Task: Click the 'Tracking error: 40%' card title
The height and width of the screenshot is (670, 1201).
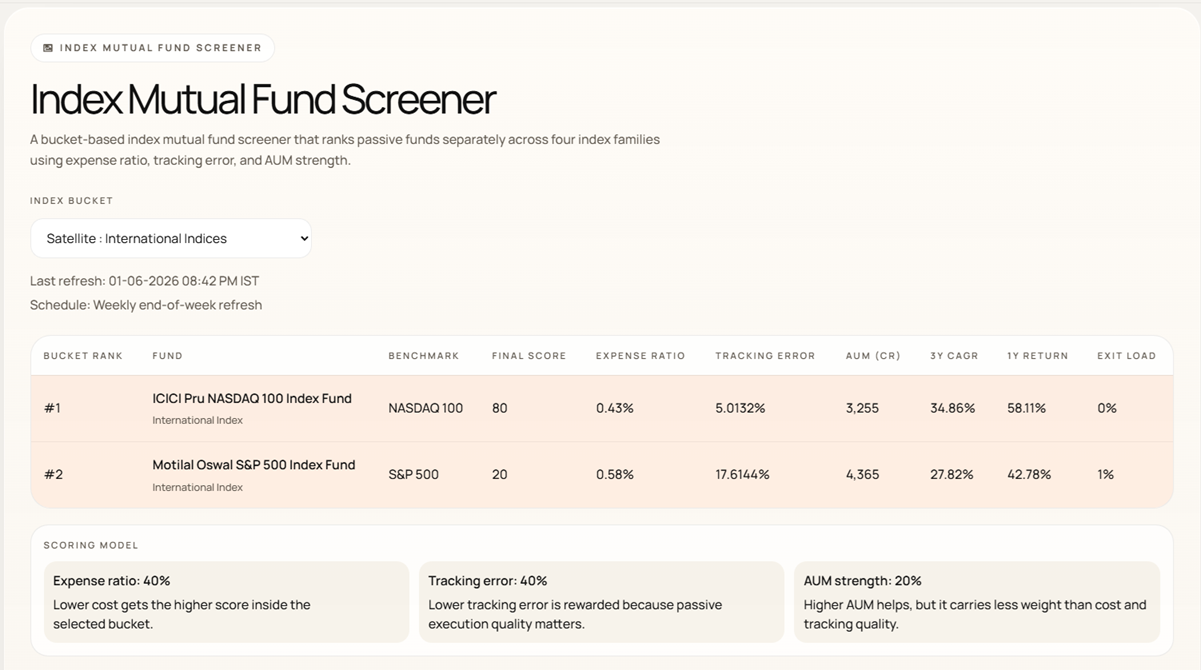Action: [488, 581]
